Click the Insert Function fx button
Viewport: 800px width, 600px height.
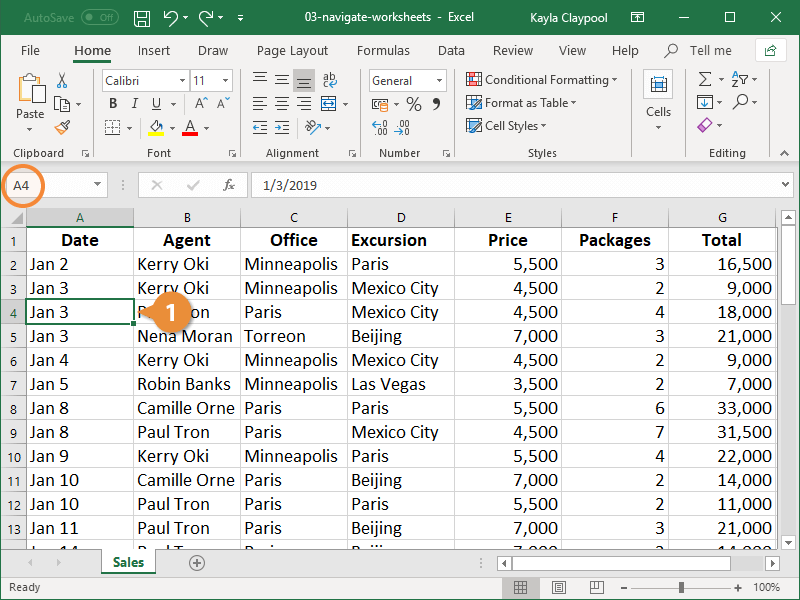229,185
